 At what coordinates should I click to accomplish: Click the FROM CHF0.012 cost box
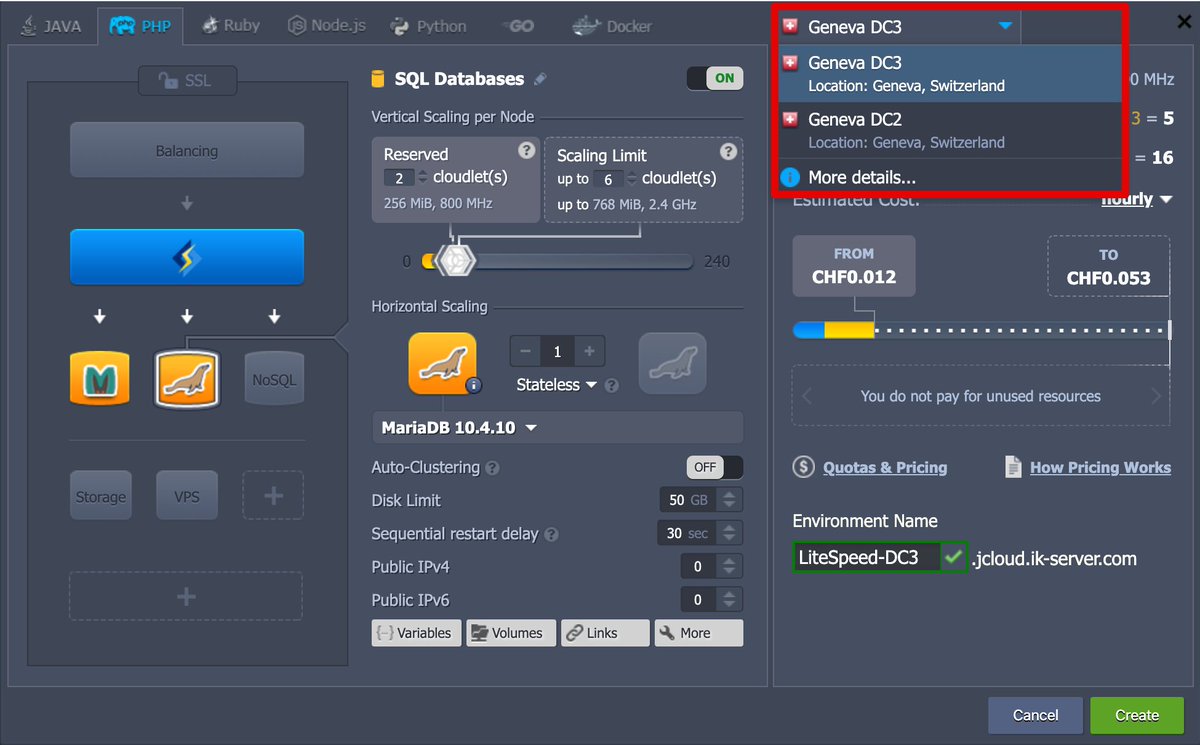click(x=854, y=266)
